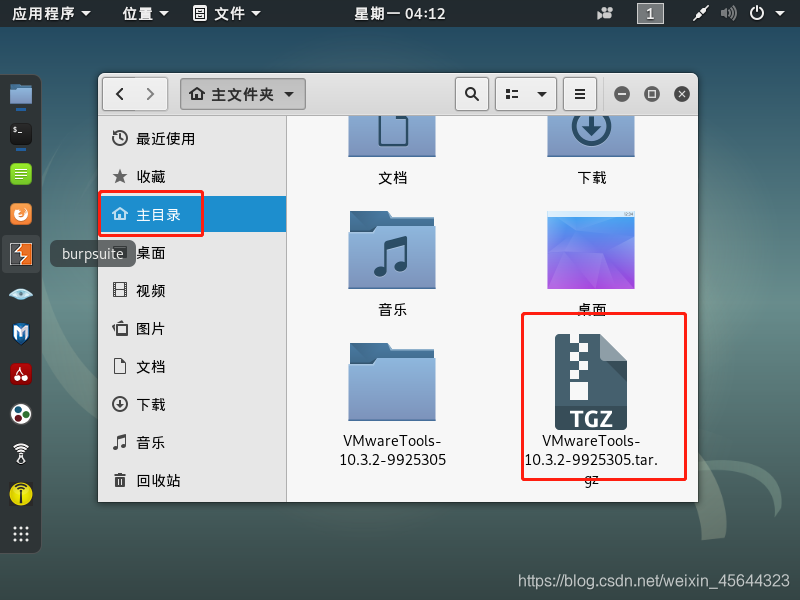
Task: Click the power icon in top bar
Action: click(x=757, y=13)
